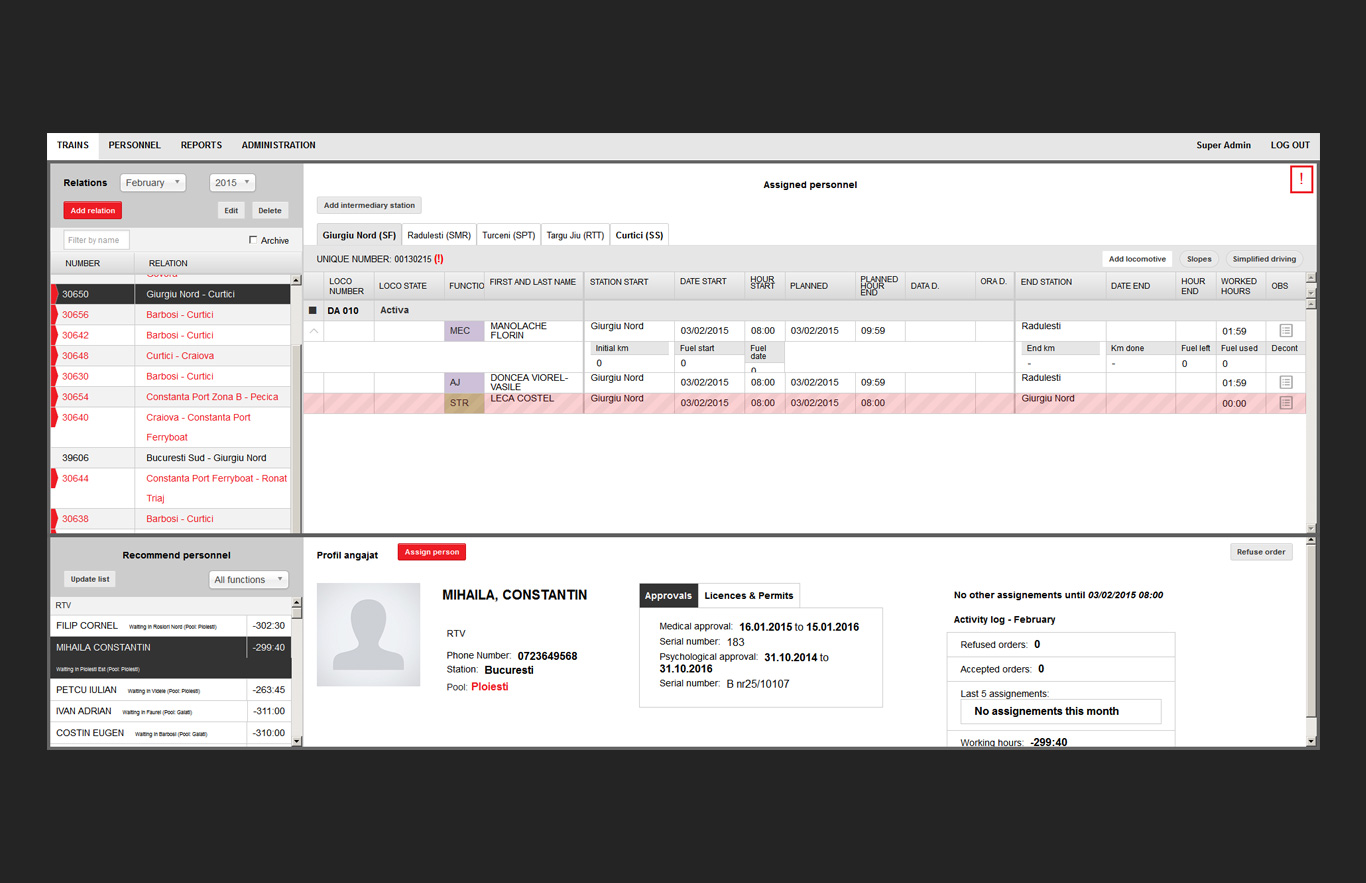Switch to Curtici (SS) tab
1366x883 pixels.
(639, 235)
